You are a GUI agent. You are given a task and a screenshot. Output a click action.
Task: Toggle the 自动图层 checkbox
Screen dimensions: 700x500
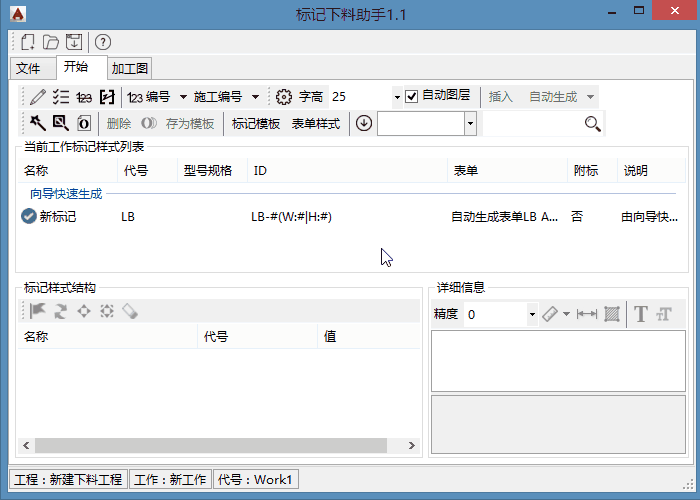pos(411,97)
